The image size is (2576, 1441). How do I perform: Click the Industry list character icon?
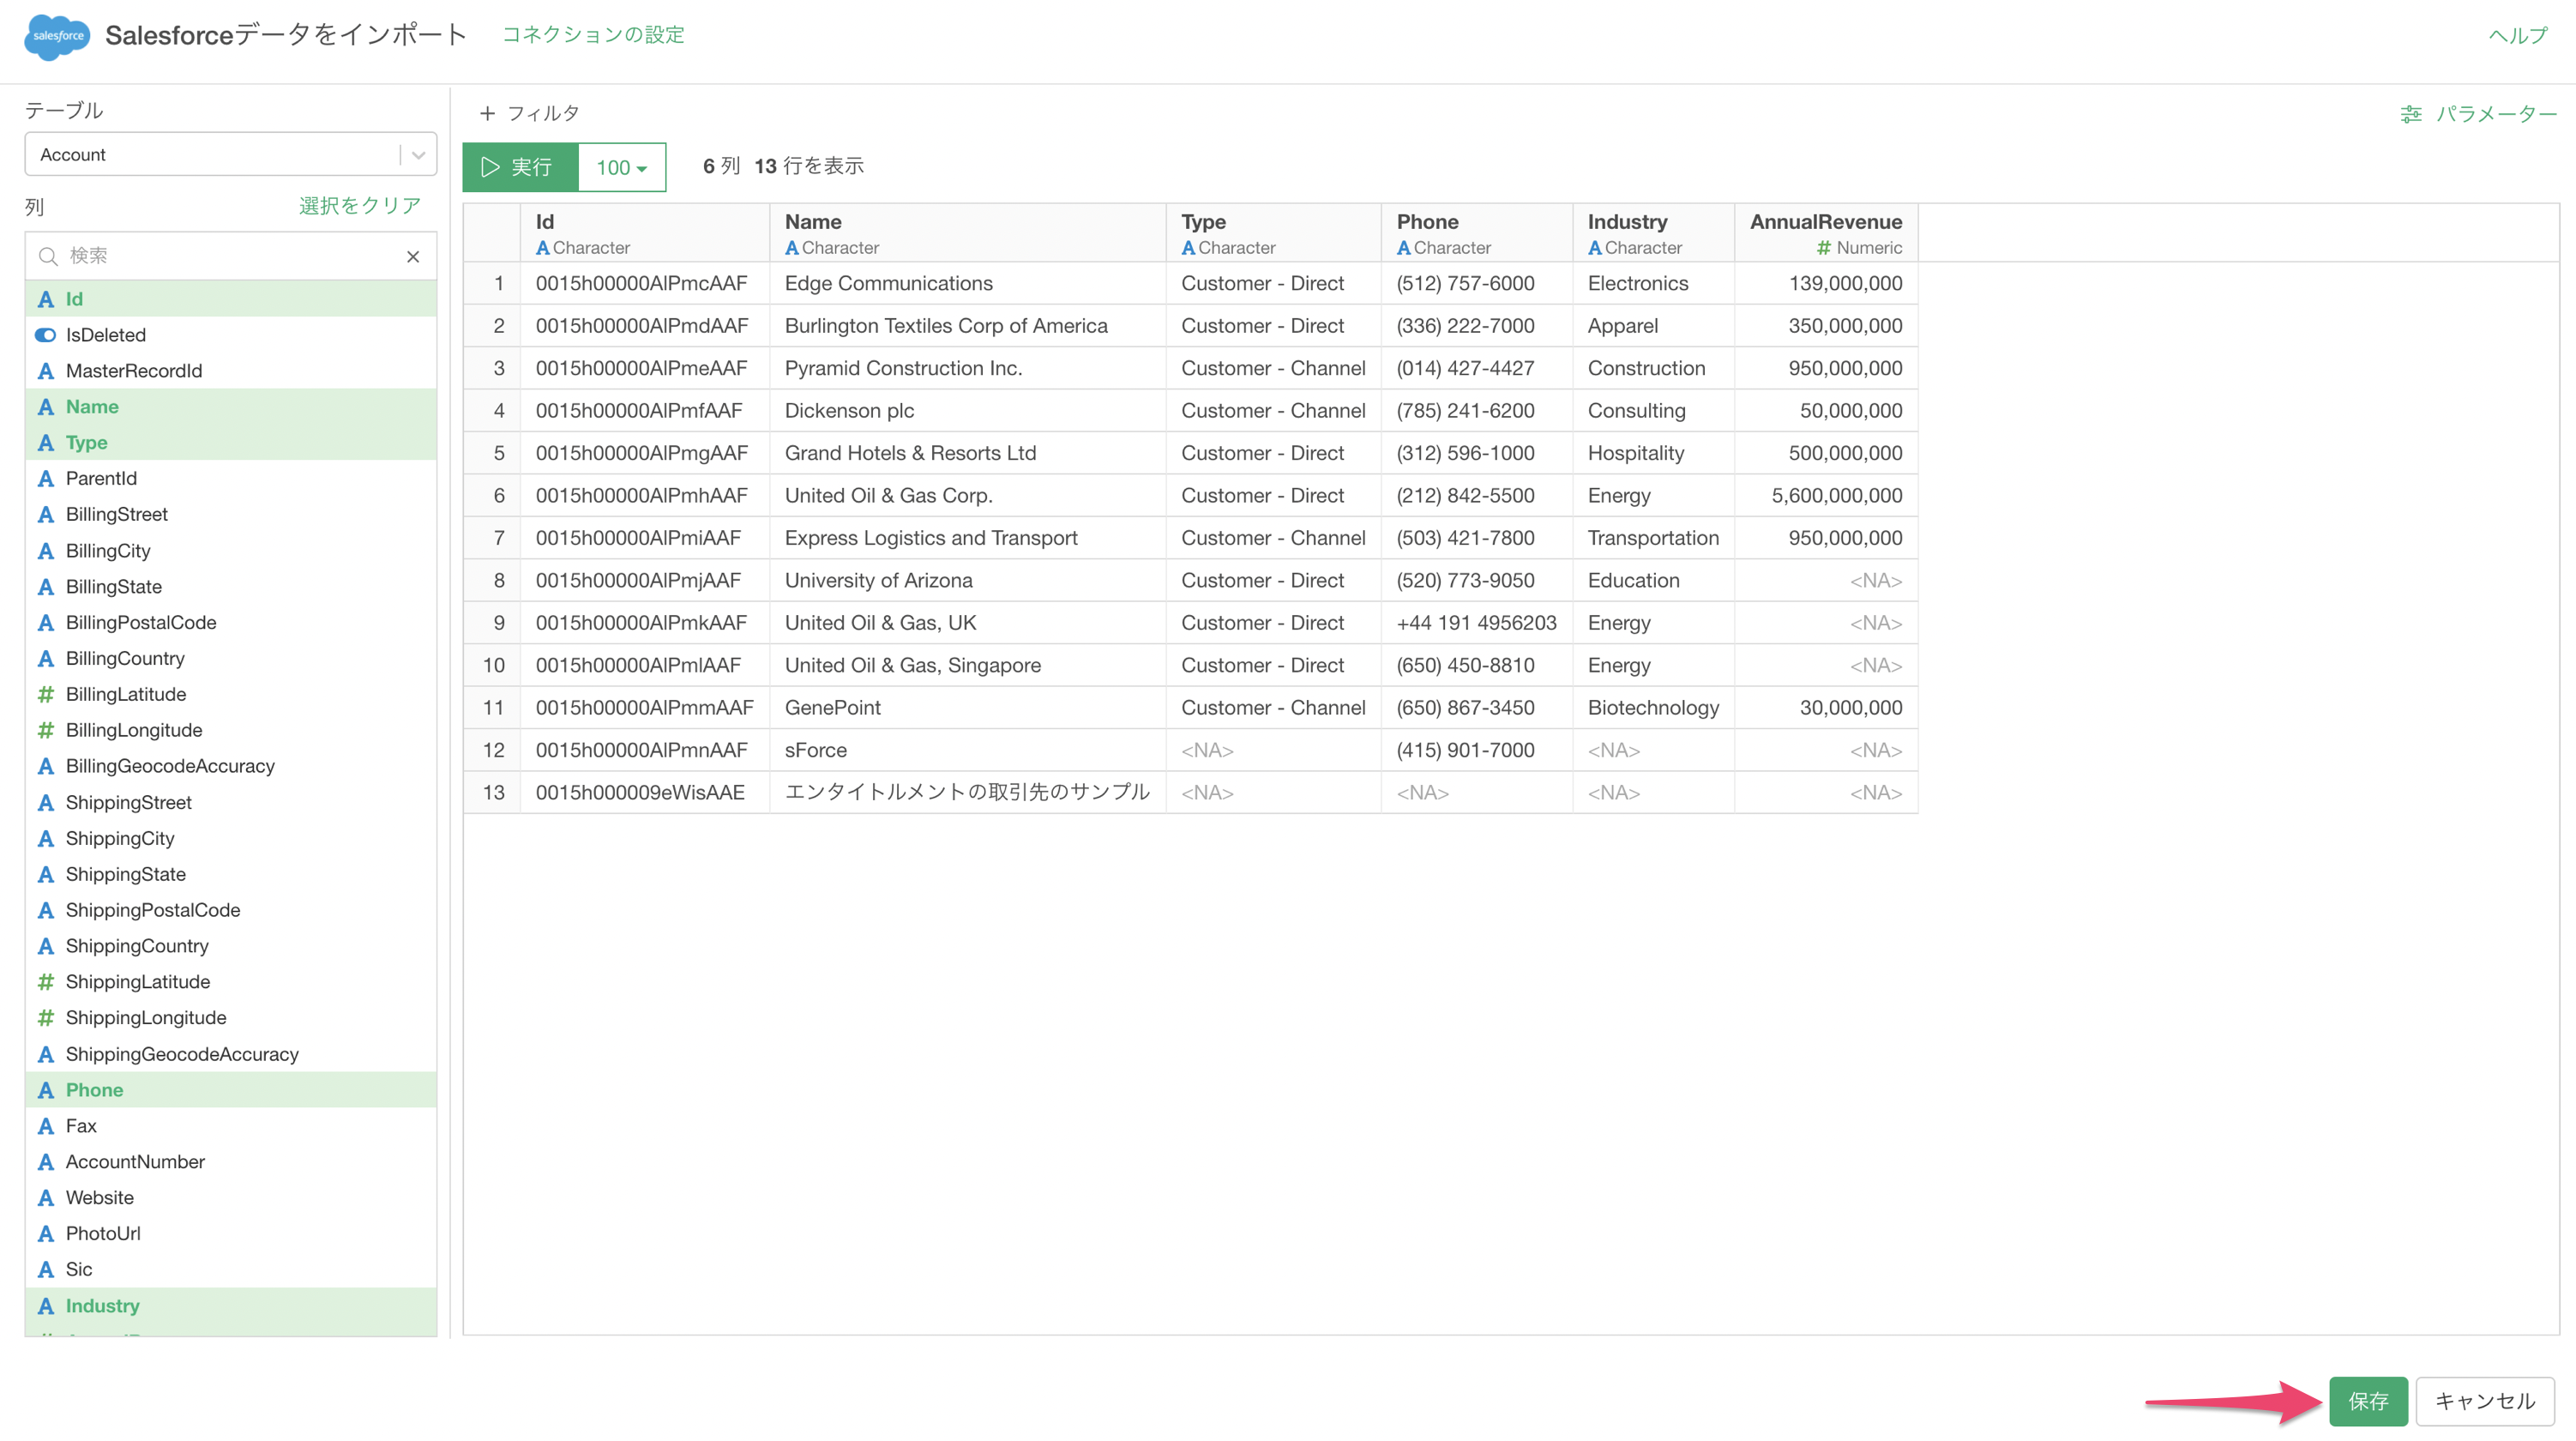46,1306
